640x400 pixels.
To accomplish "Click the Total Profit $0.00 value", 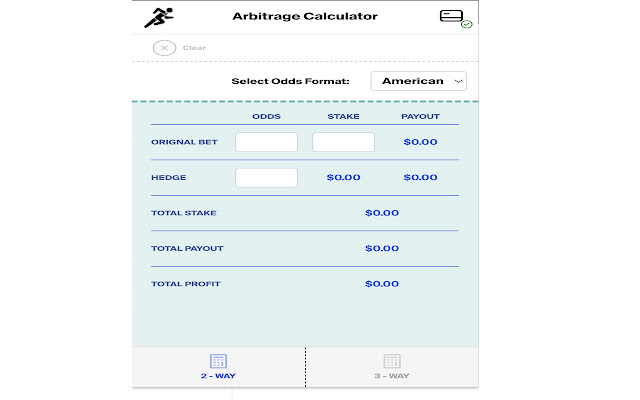I will point(382,284).
